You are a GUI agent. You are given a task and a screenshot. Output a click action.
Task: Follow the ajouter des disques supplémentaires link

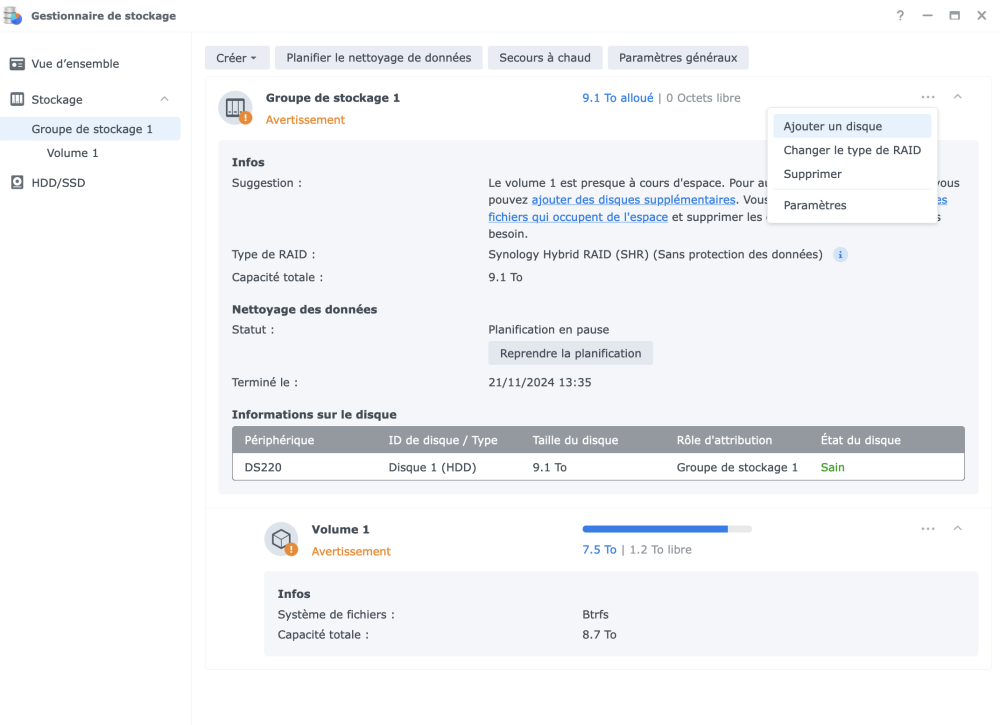(633, 200)
